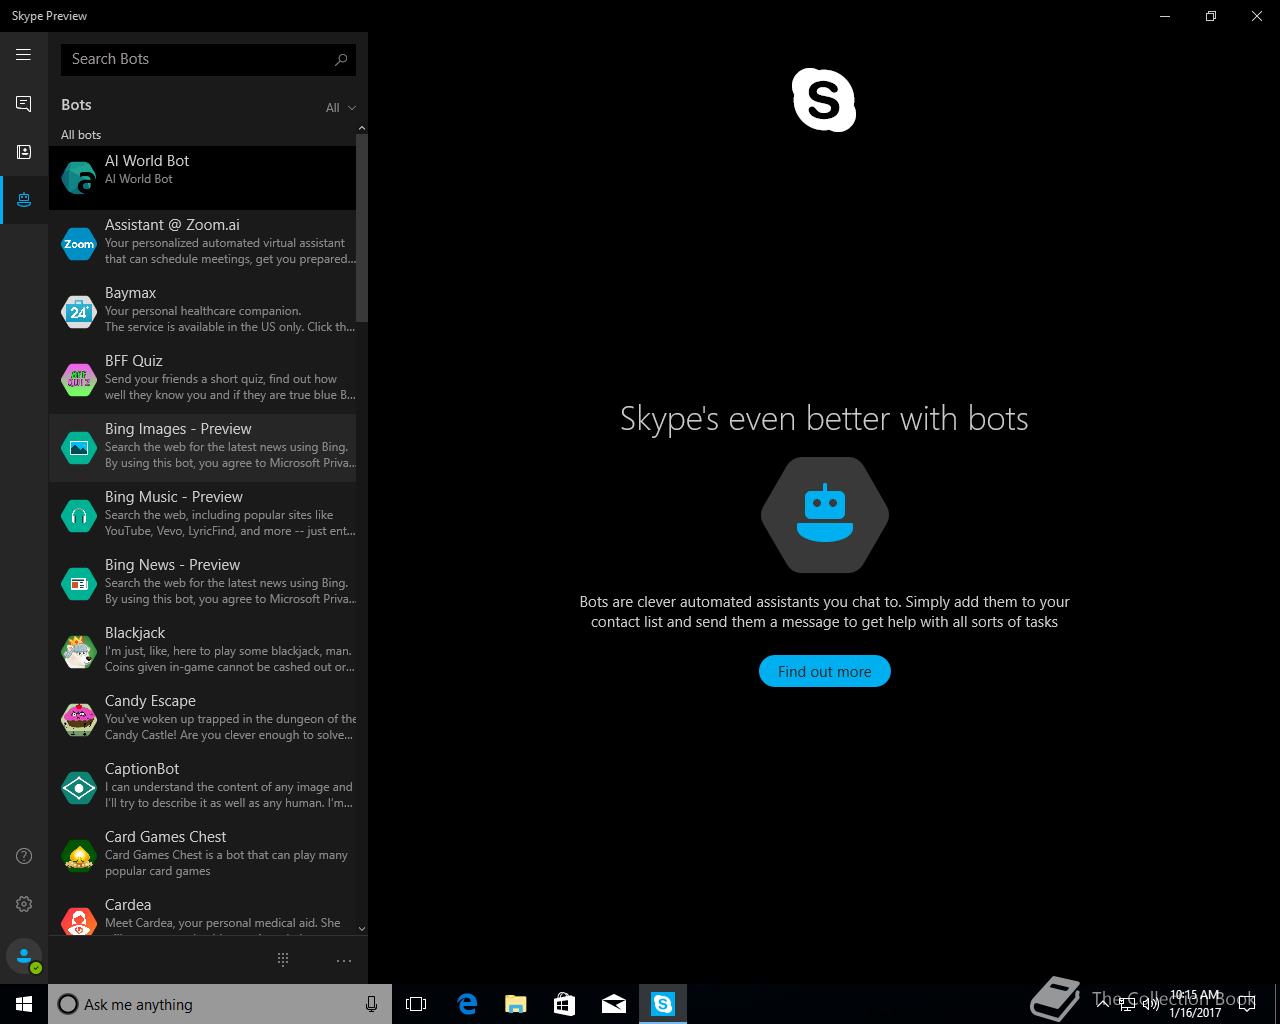Click the search magnifier icon
This screenshot has height=1024, width=1280.
(341, 59)
